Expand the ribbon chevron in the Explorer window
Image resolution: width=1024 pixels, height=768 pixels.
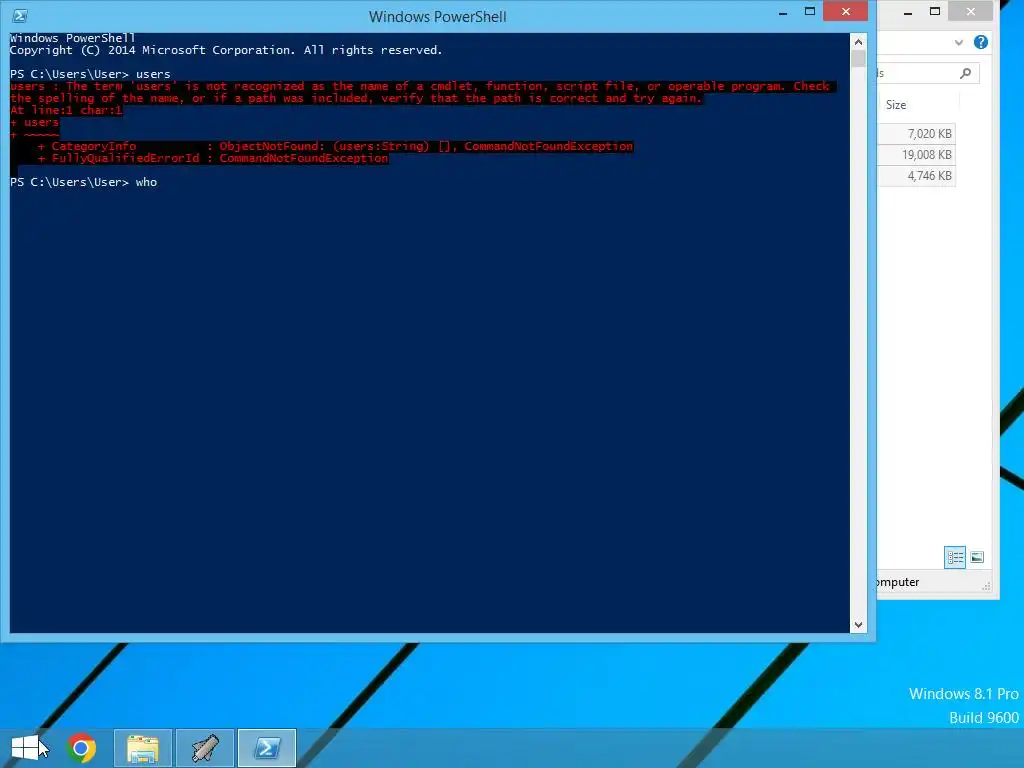pyautogui.click(x=959, y=42)
